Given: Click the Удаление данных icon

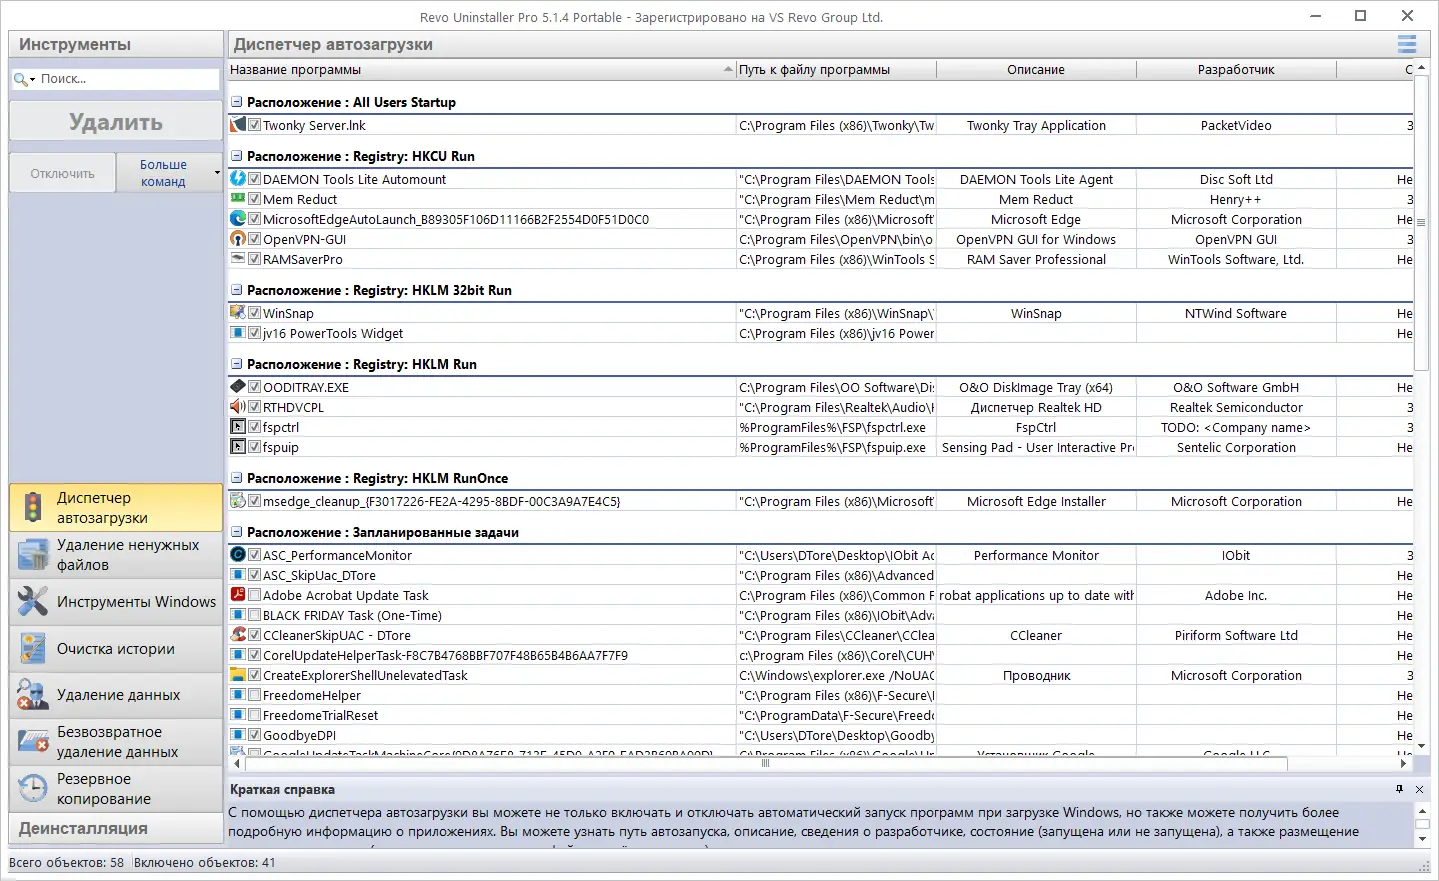Looking at the screenshot, I should pos(33,695).
